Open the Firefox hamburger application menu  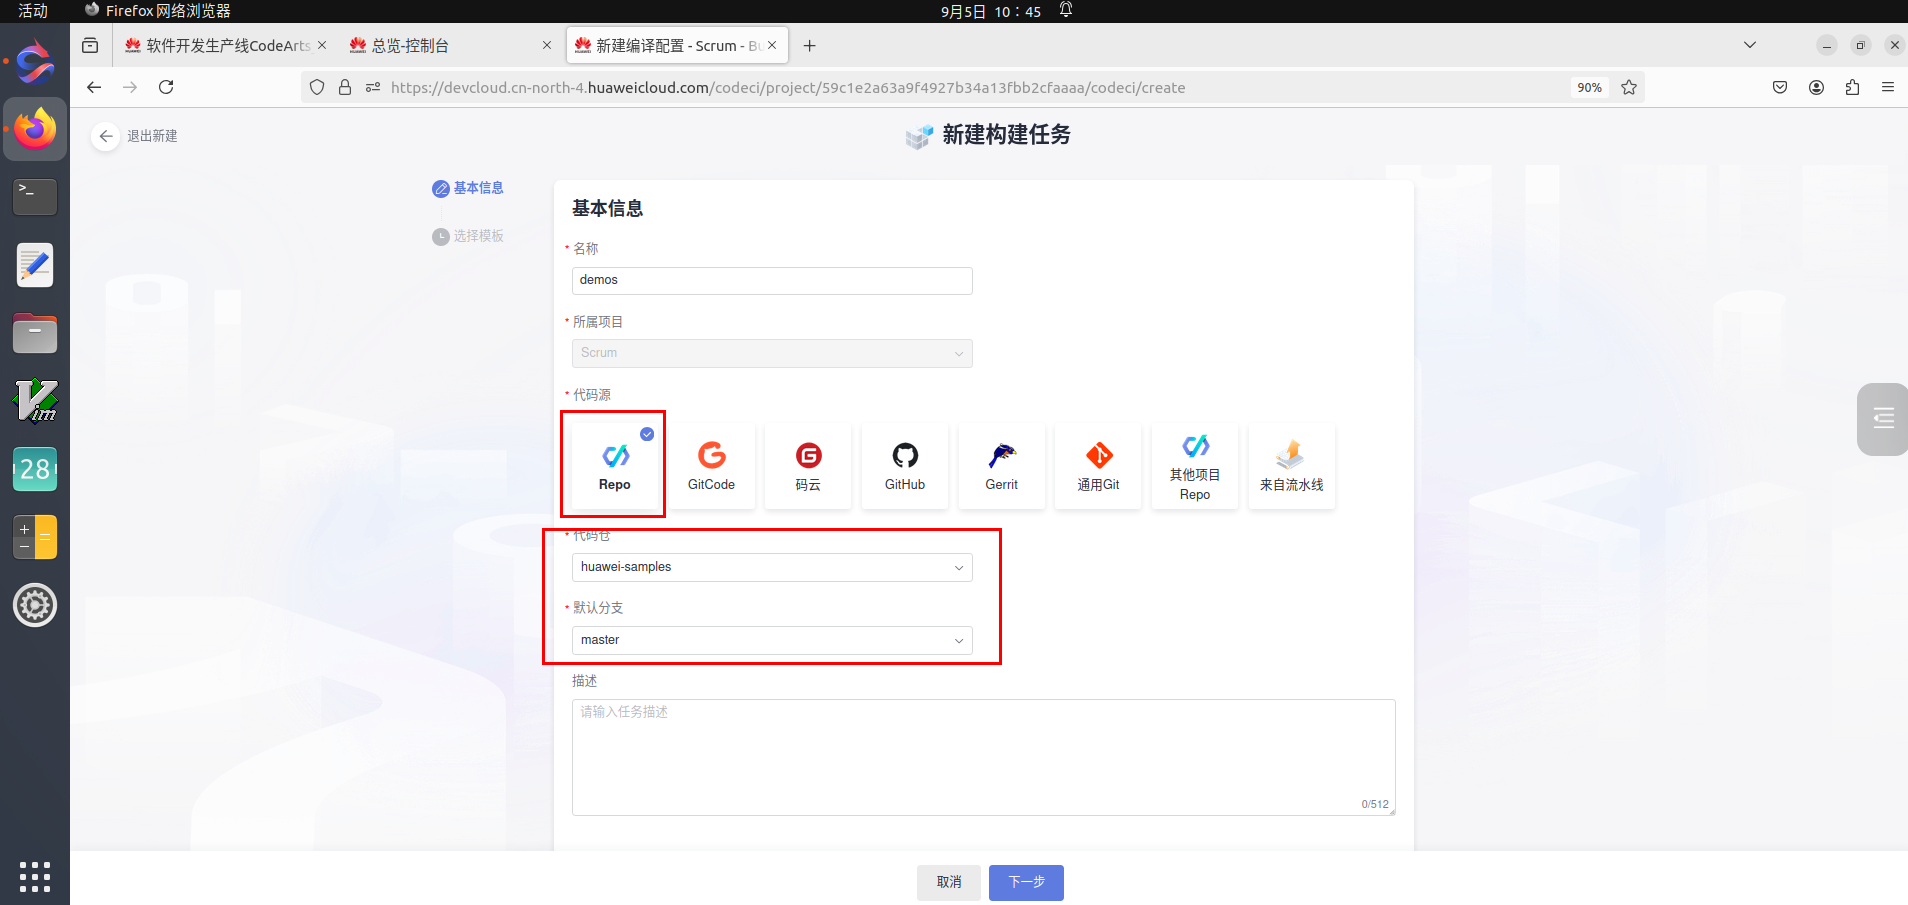tap(1888, 87)
